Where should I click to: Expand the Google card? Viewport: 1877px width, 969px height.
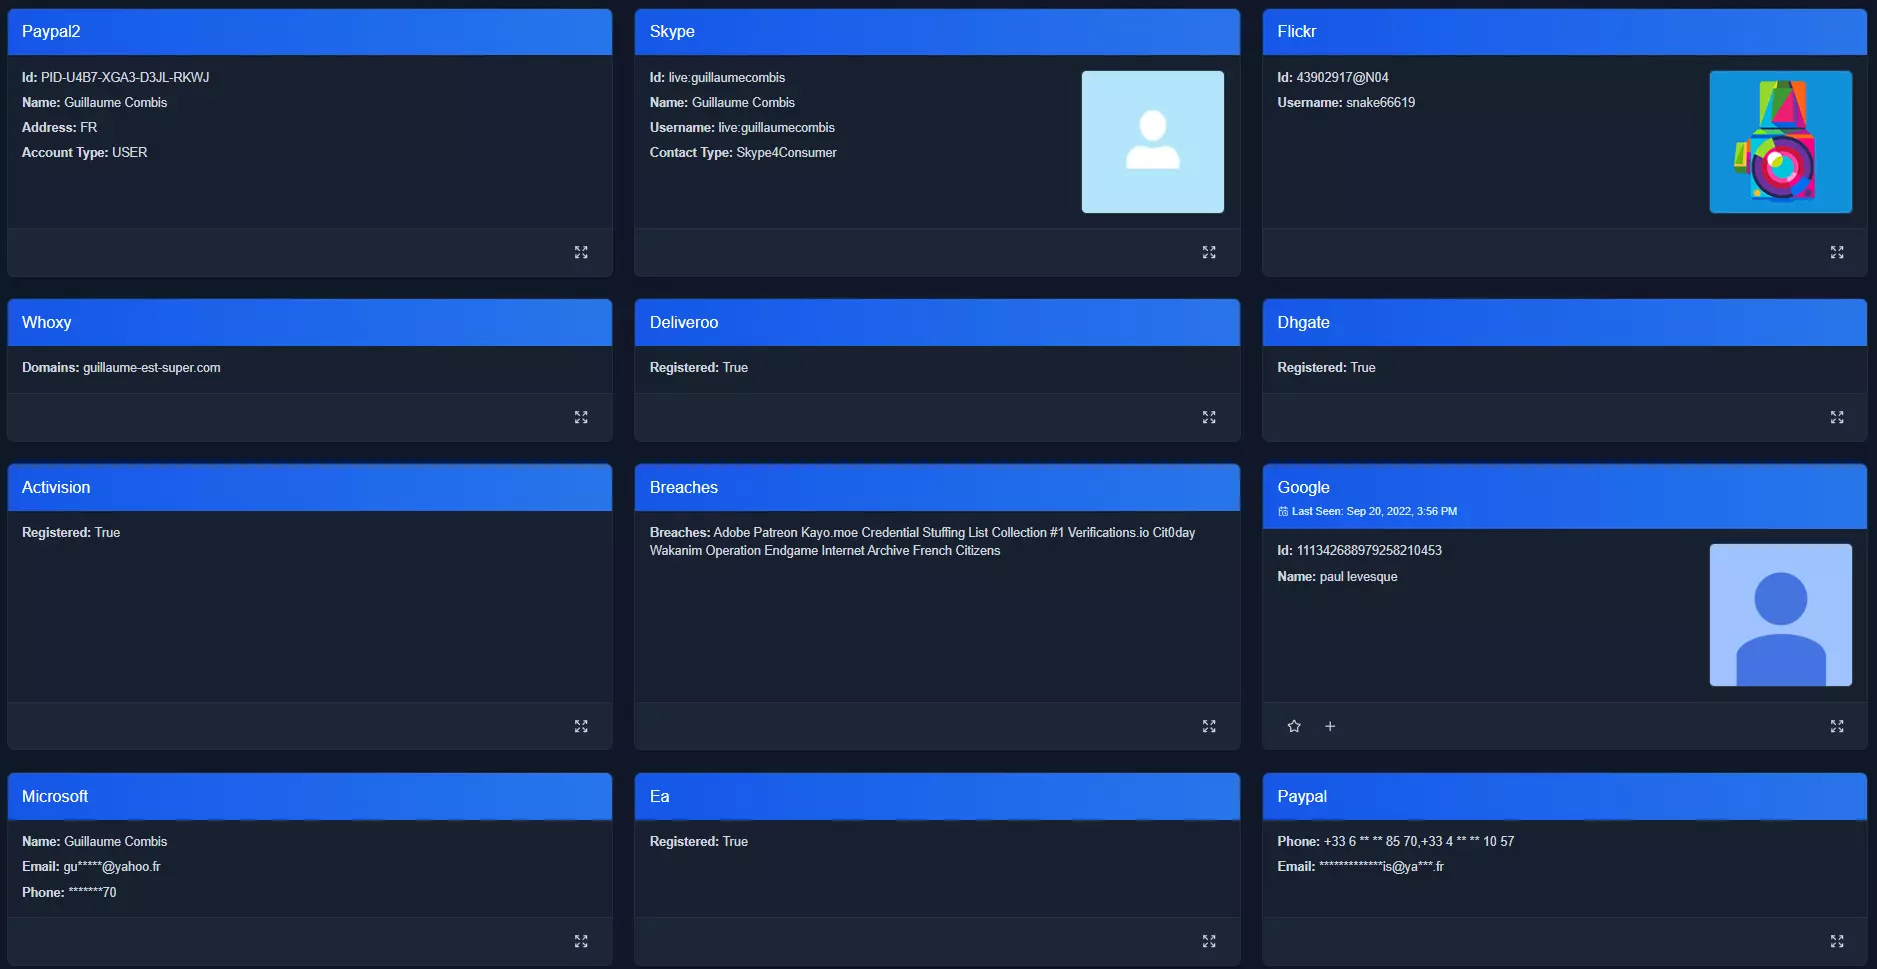click(1837, 726)
